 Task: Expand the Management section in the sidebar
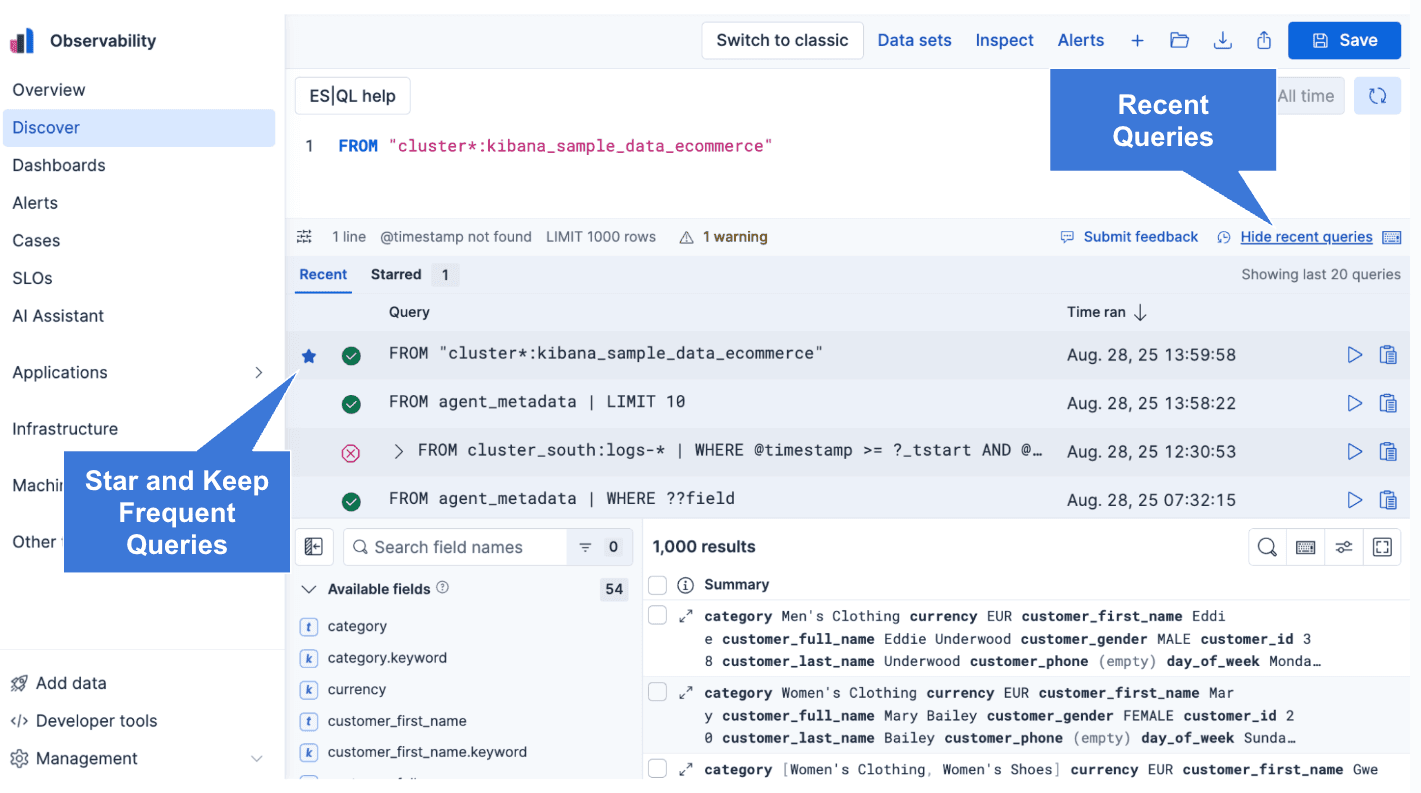point(257,758)
